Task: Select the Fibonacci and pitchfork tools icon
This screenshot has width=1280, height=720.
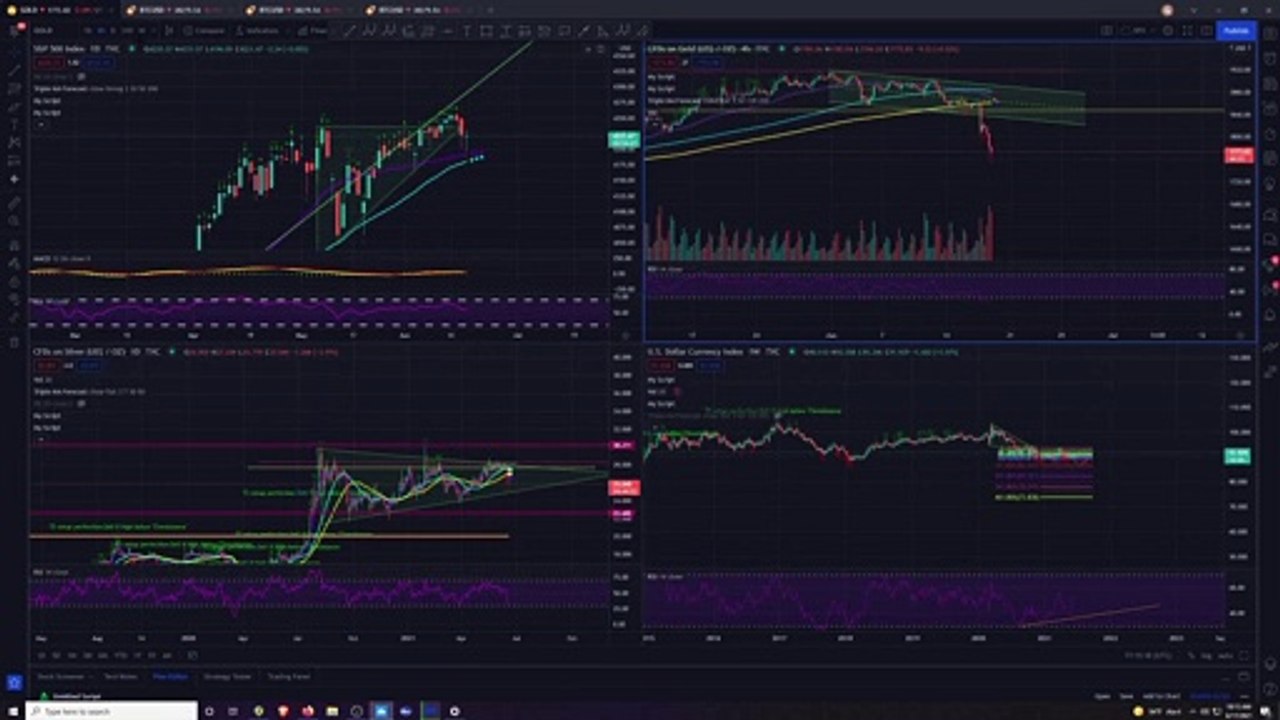Action: pyautogui.click(x=14, y=88)
